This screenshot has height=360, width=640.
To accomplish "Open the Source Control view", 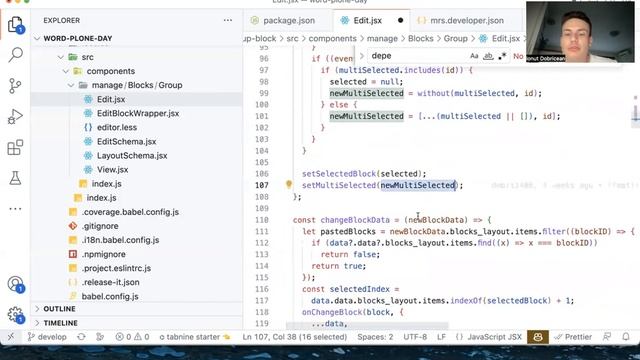I will (x=15, y=86).
